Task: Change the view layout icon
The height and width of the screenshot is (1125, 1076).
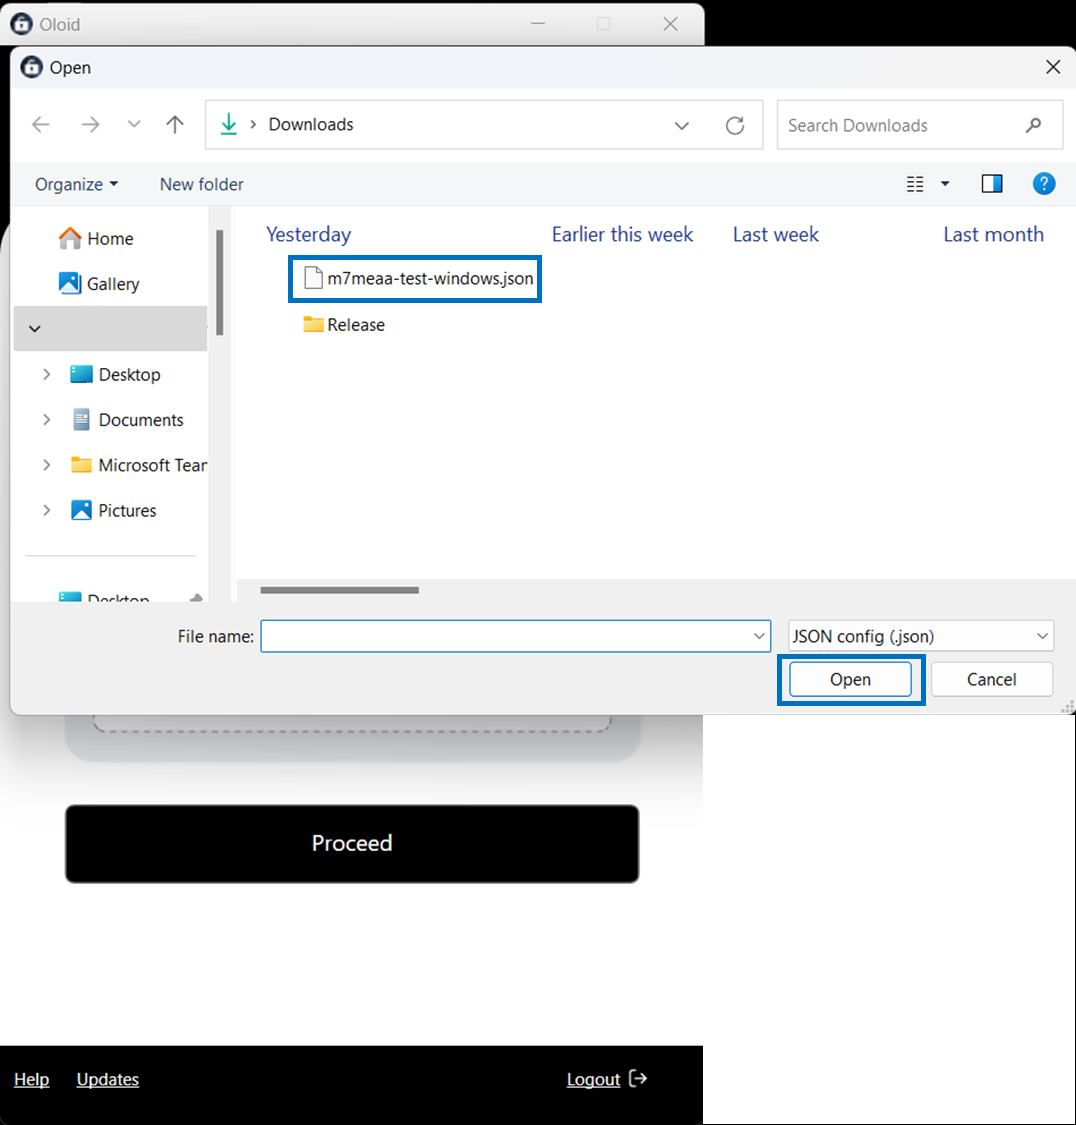Action: (915, 184)
